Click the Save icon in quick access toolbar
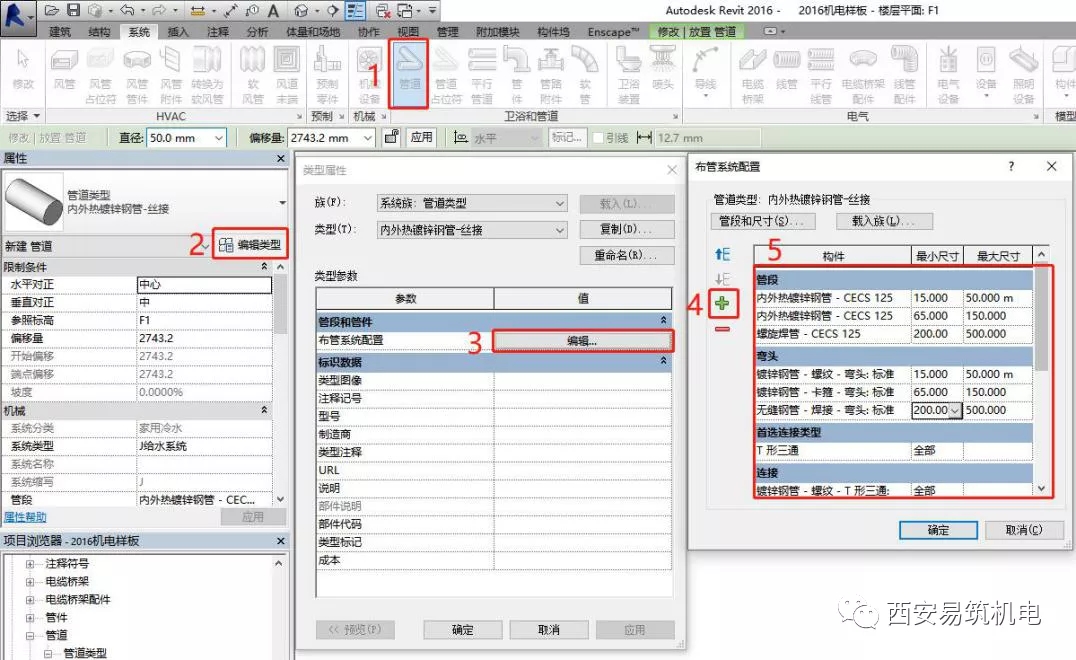The height and width of the screenshot is (660, 1076). 73,10
